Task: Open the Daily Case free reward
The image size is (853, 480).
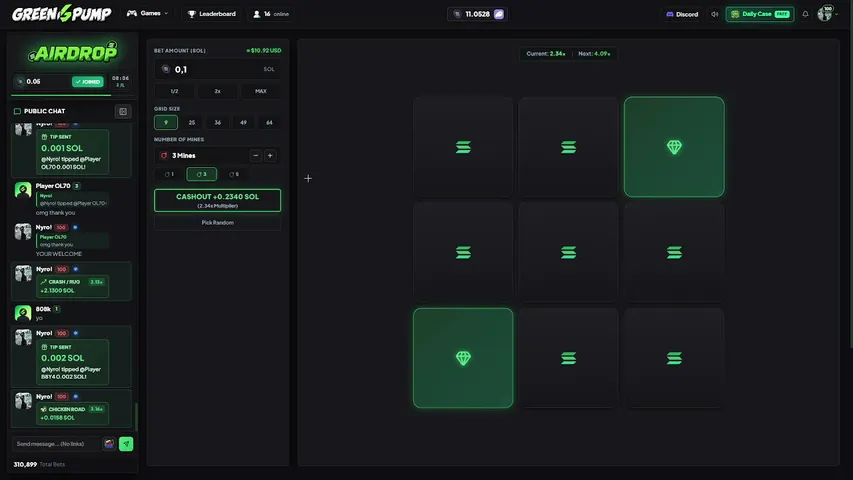Action: (759, 14)
